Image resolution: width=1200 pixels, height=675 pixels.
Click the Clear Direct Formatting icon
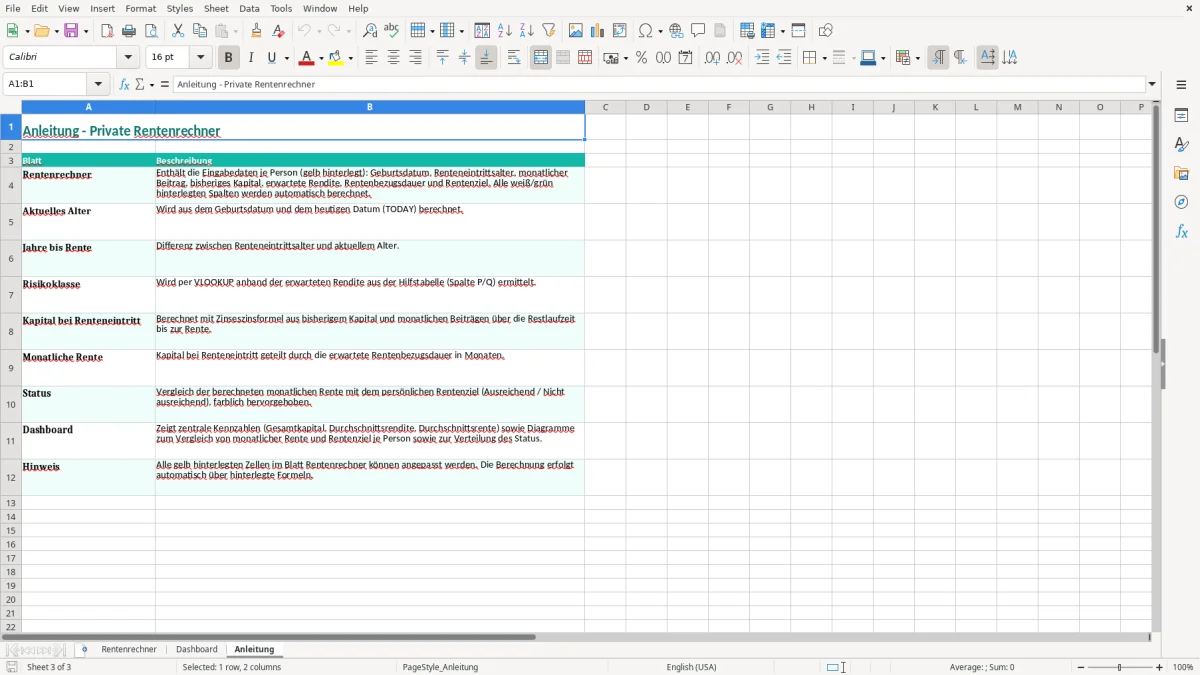point(279,31)
